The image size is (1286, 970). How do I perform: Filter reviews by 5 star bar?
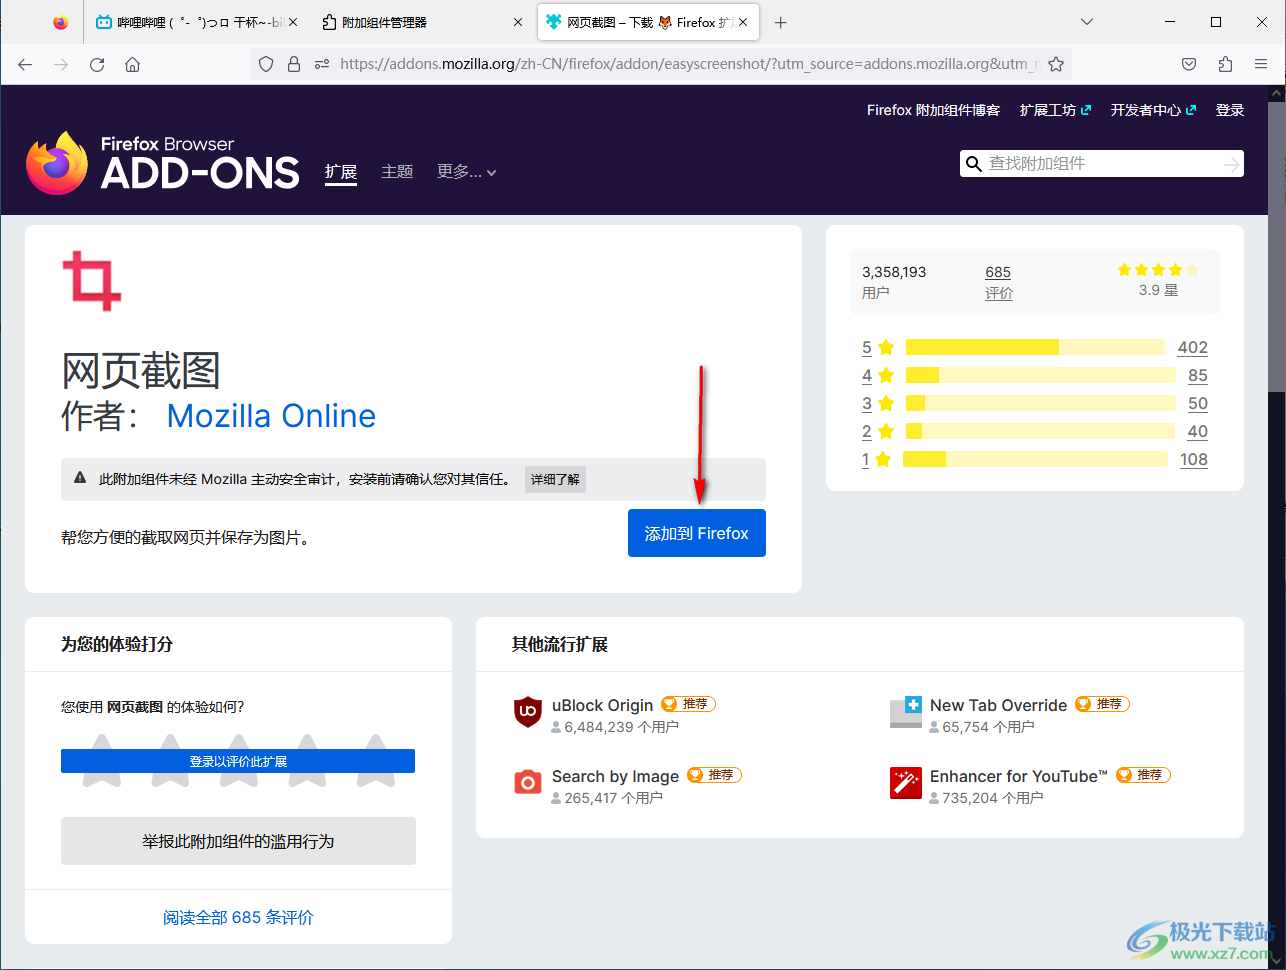point(1035,347)
